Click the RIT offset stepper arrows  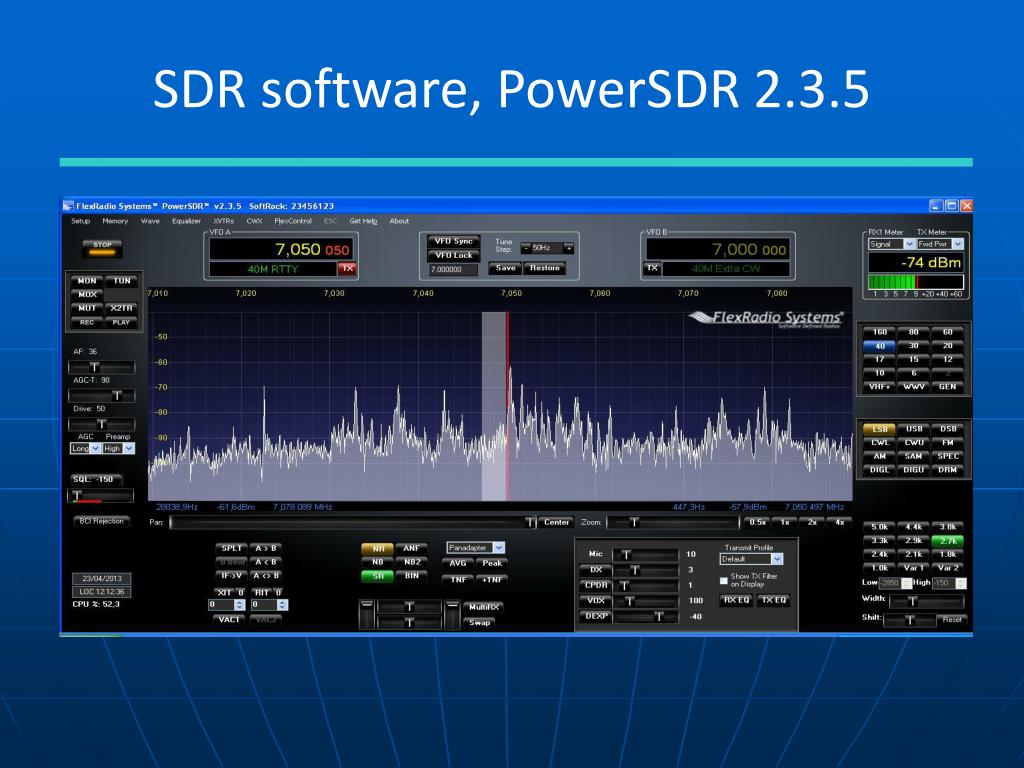coord(282,605)
